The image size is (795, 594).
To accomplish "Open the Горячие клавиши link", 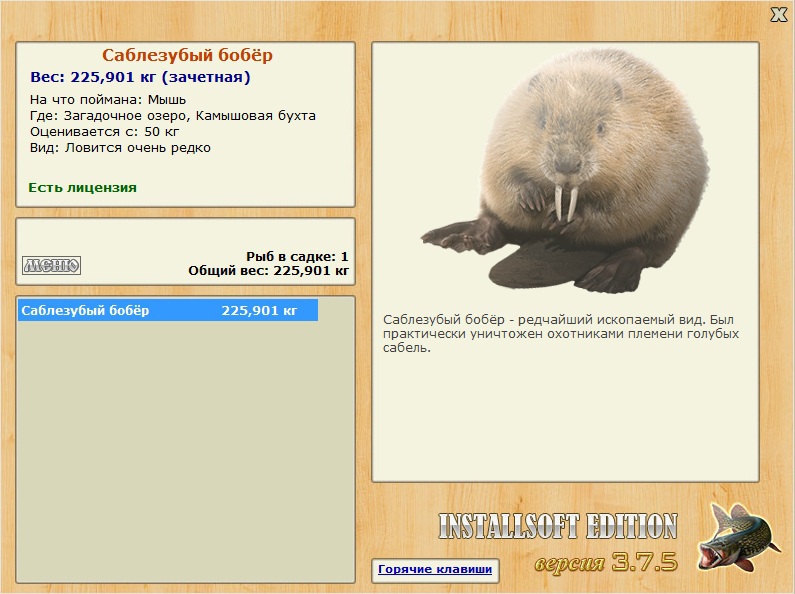I will click(x=435, y=569).
